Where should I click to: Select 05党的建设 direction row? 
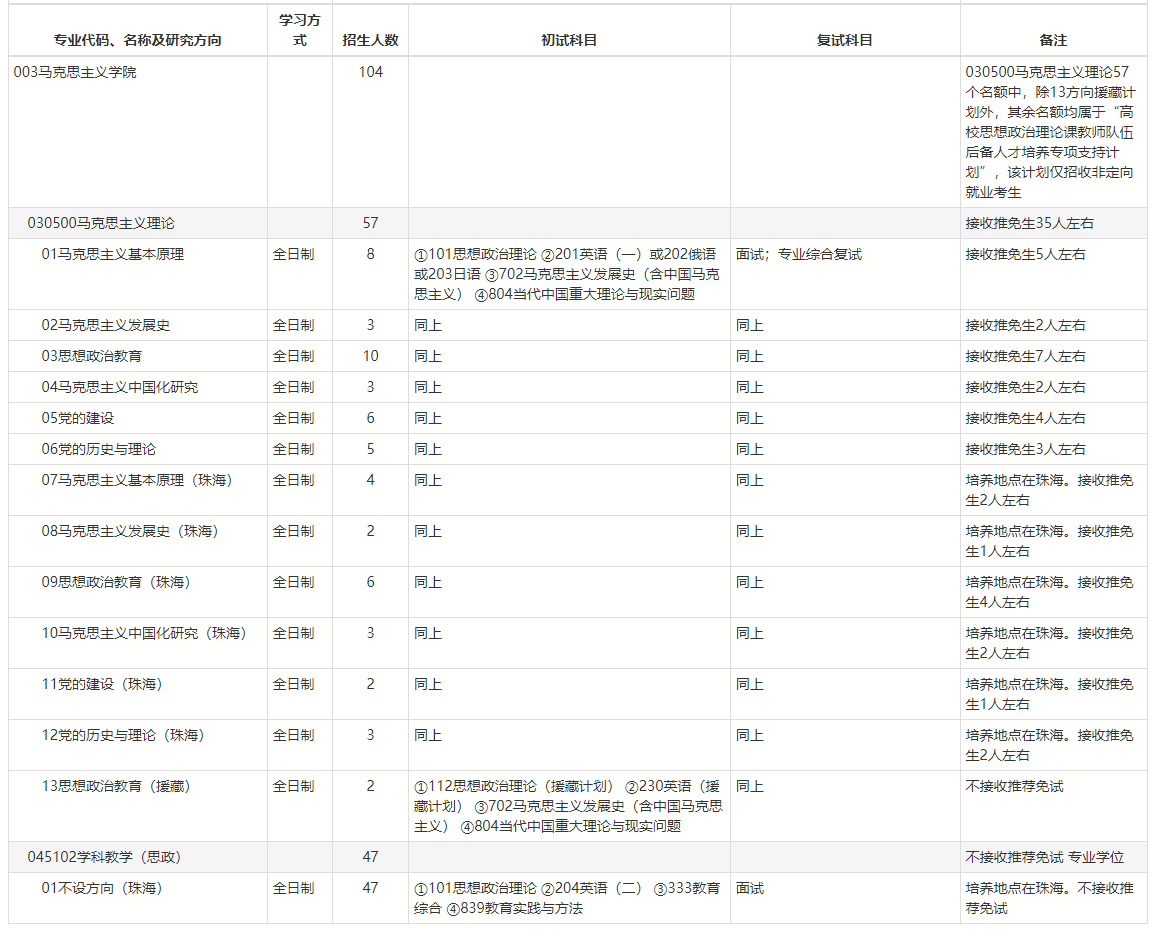[x=577, y=418]
